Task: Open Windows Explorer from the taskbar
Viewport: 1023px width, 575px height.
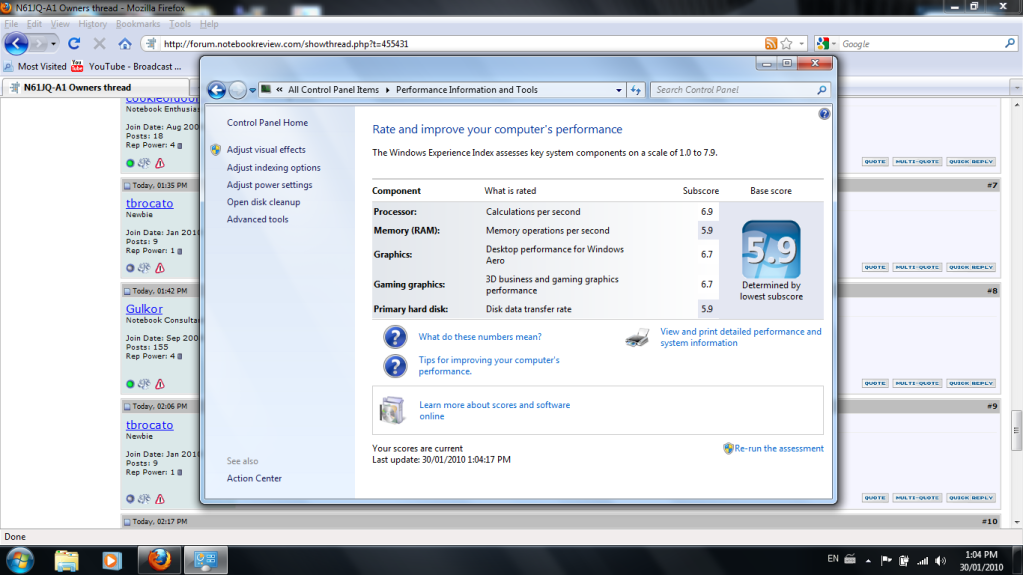Action: pyautogui.click(x=67, y=560)
